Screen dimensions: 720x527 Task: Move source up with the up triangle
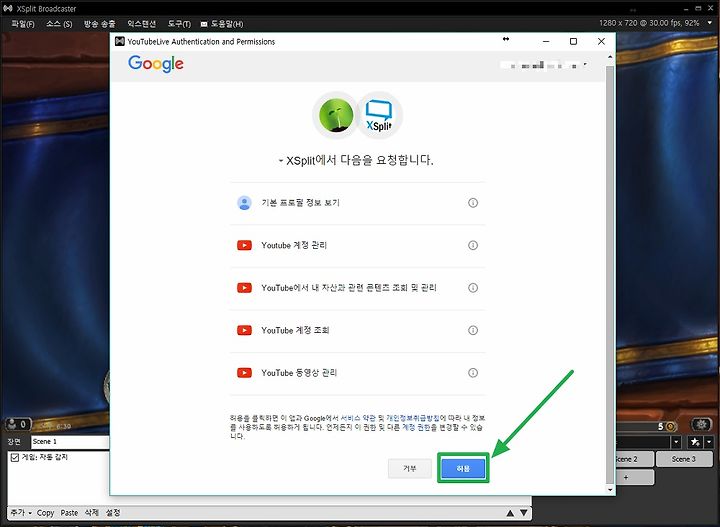click(510, 513)
